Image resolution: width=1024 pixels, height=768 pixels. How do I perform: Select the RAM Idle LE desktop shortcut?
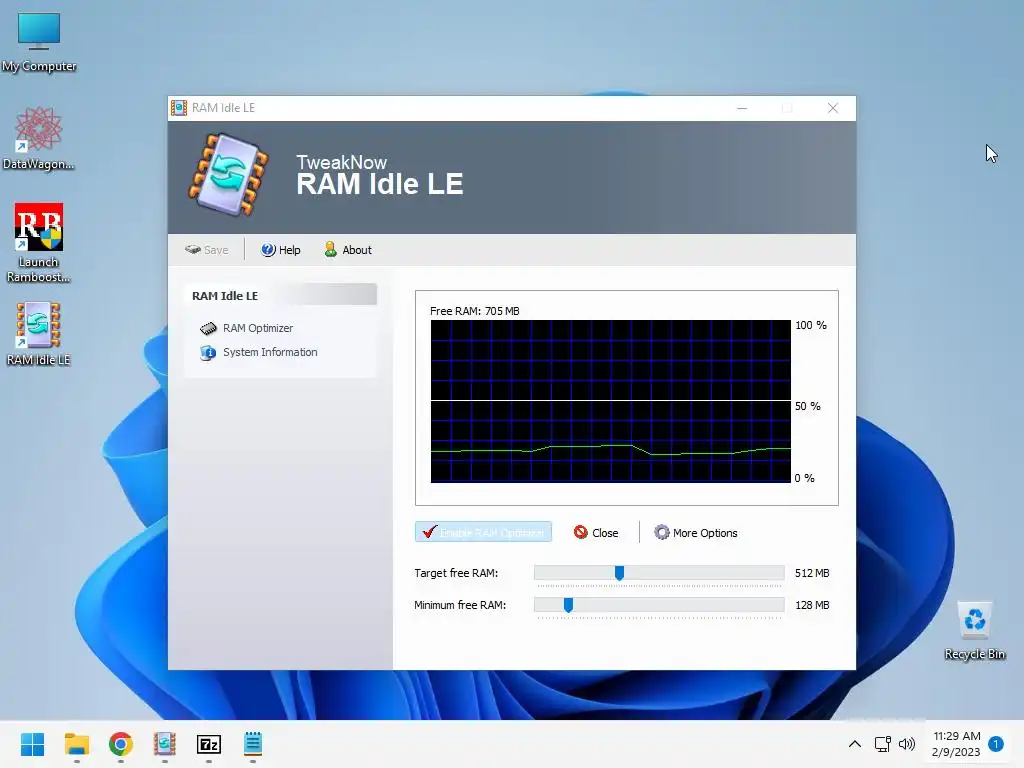coord(39,334)
